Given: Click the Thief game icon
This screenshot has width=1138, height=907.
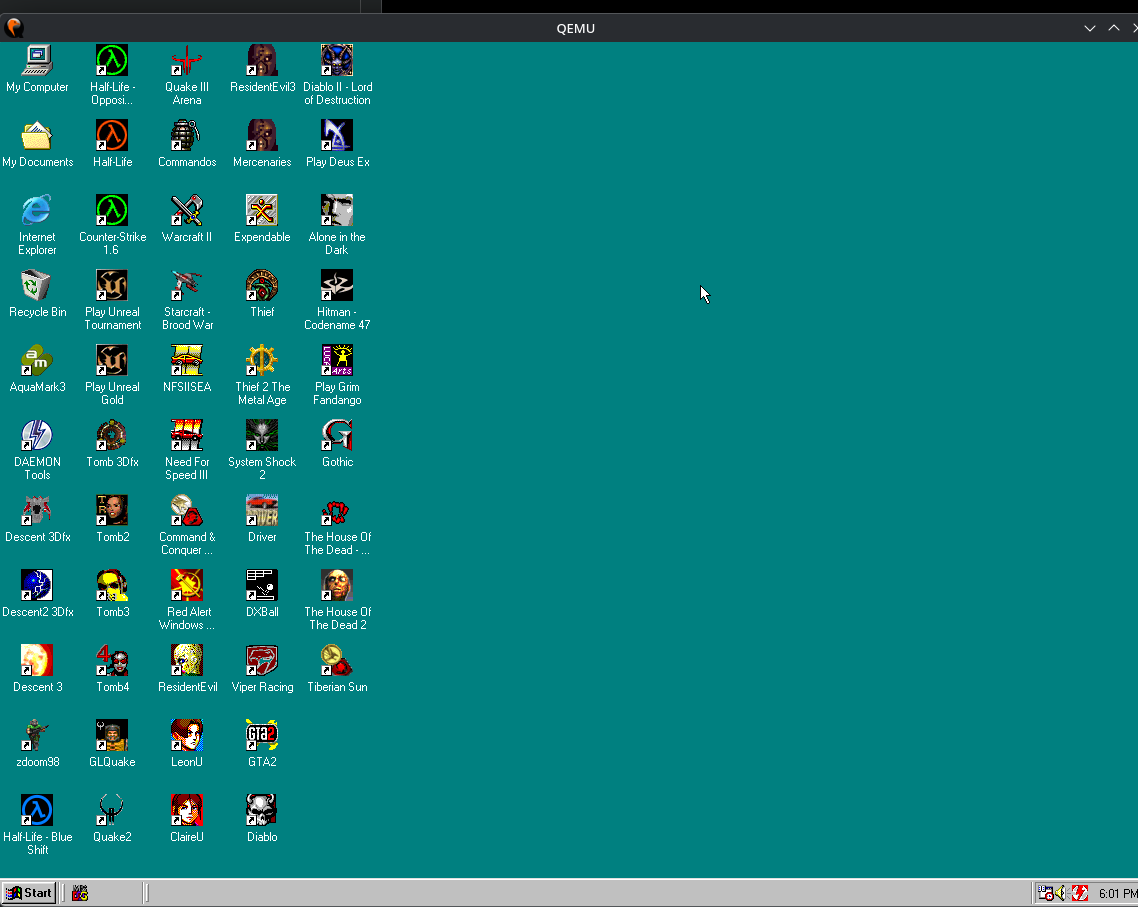Looking at the screenshot, I should click(x=262, y=285).
